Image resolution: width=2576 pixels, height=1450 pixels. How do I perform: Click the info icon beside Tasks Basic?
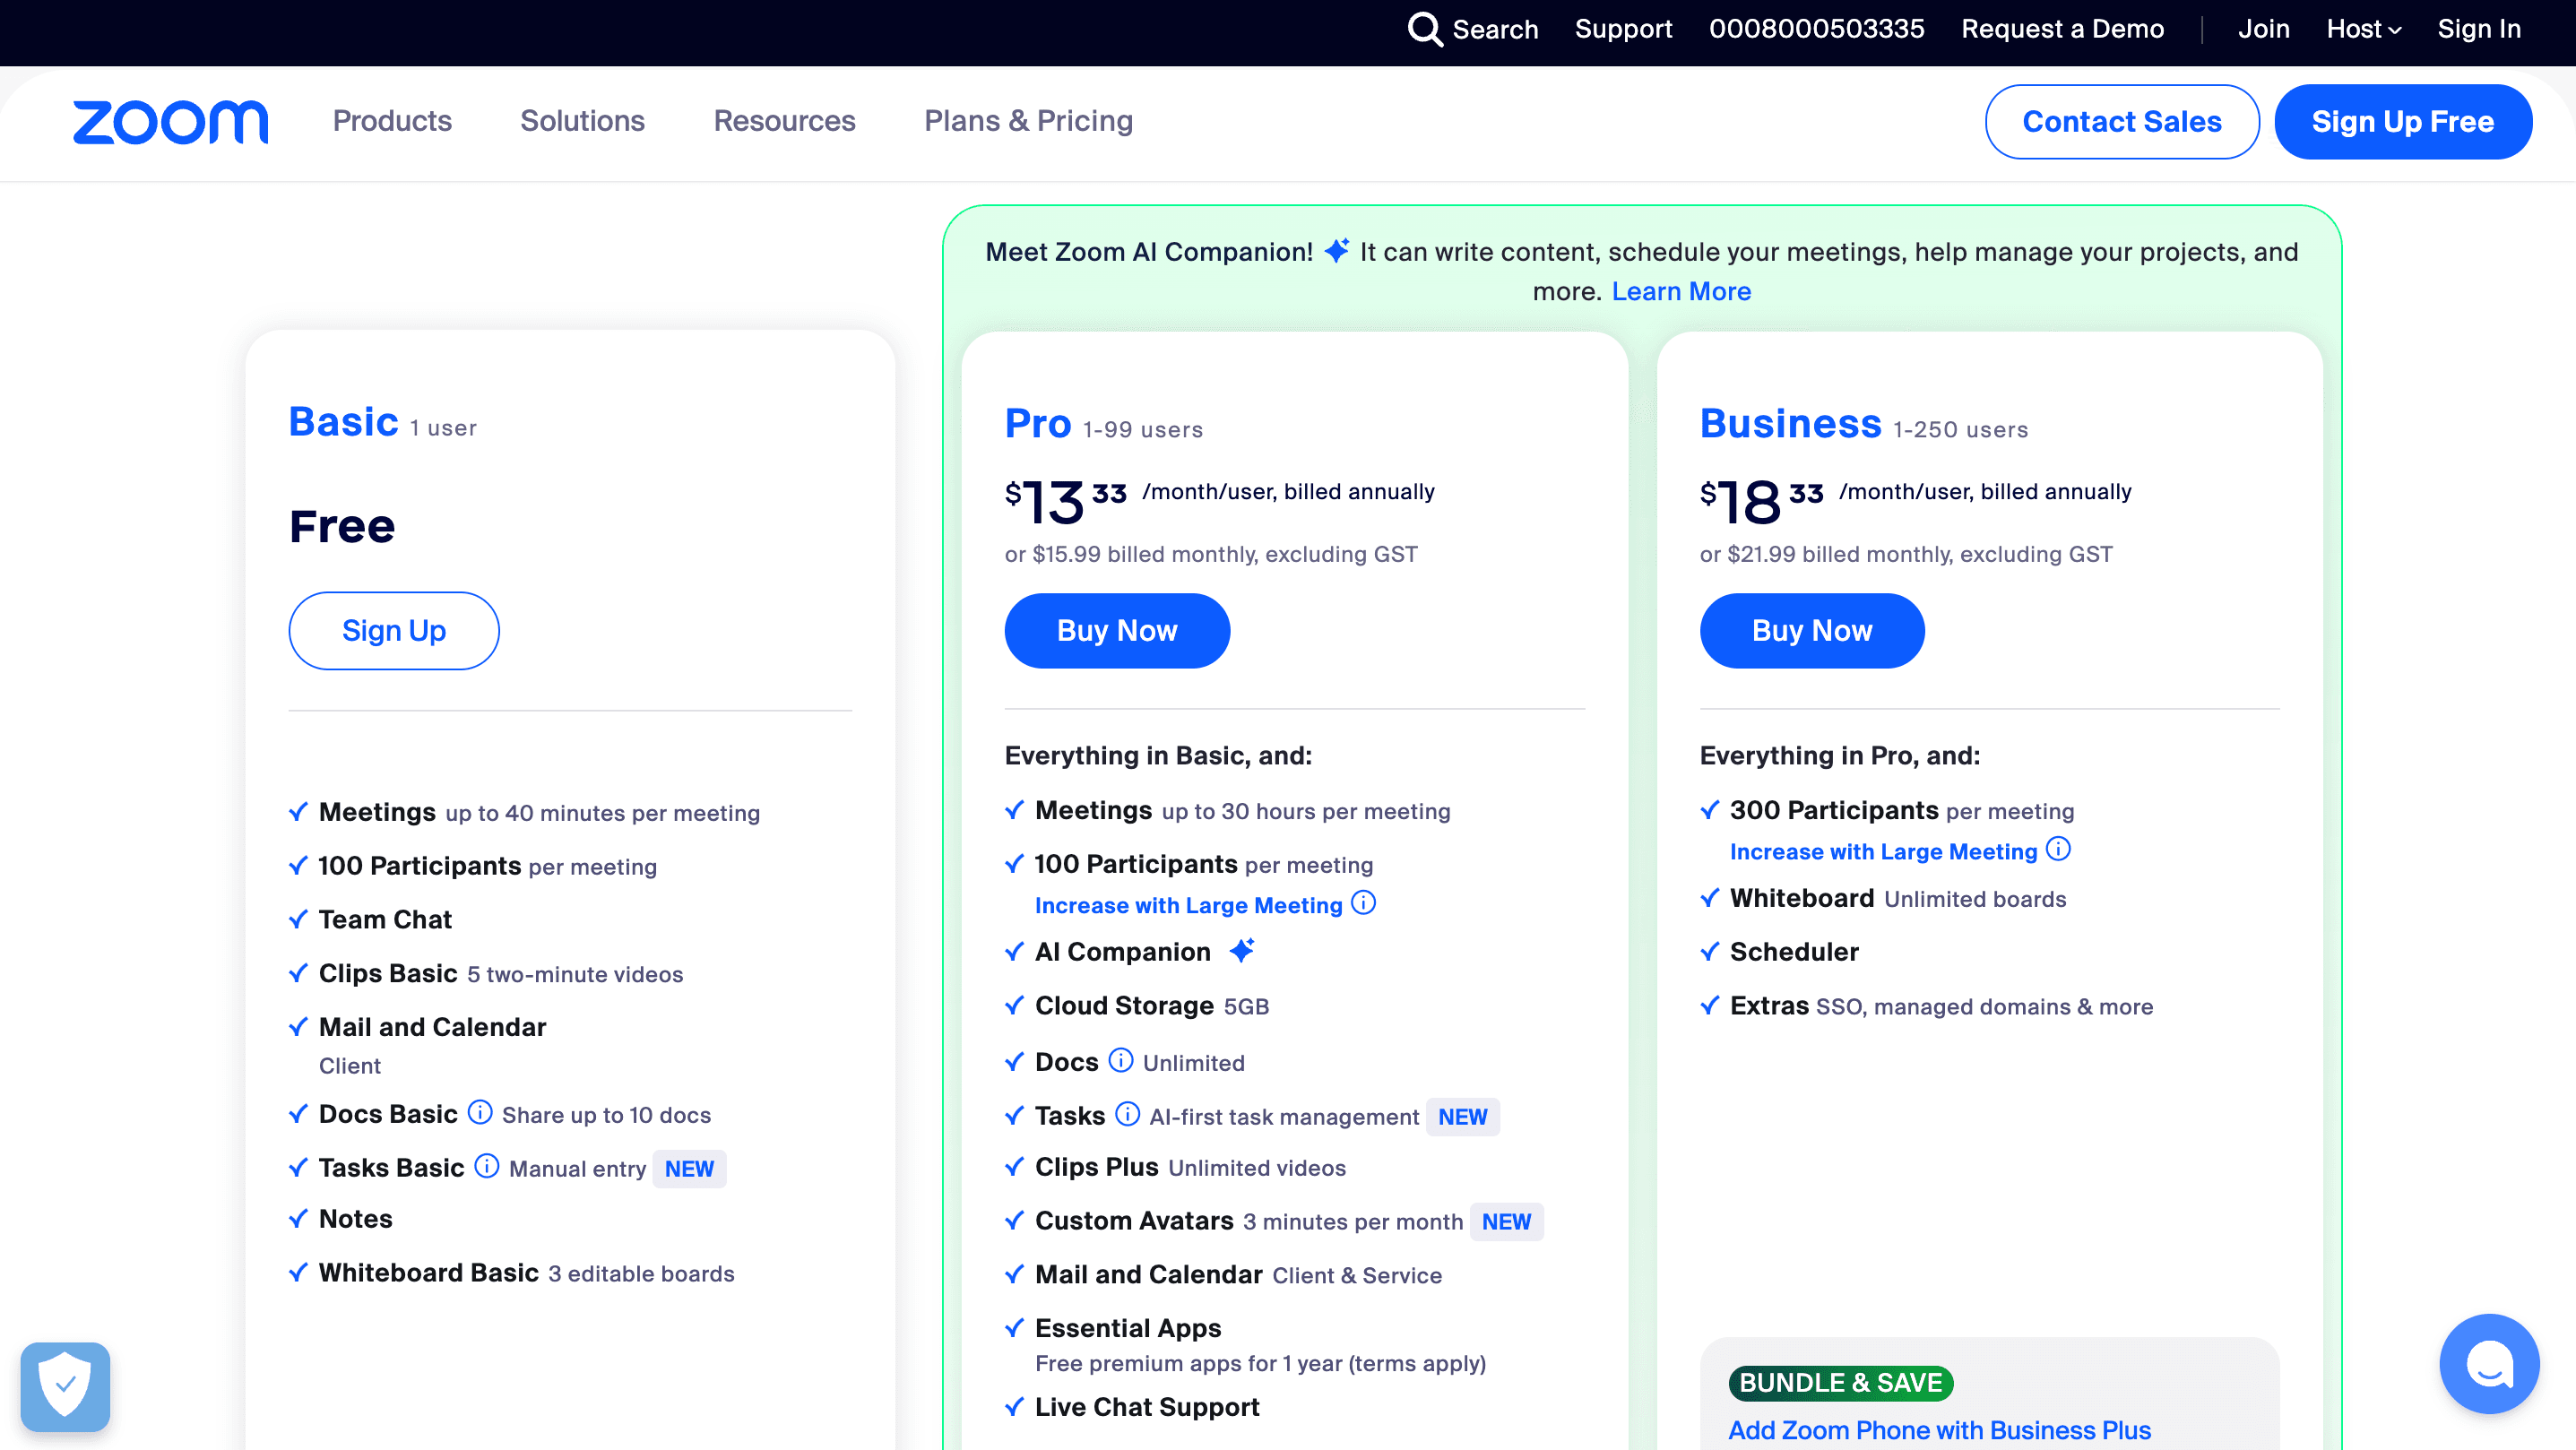[485, 1167]
